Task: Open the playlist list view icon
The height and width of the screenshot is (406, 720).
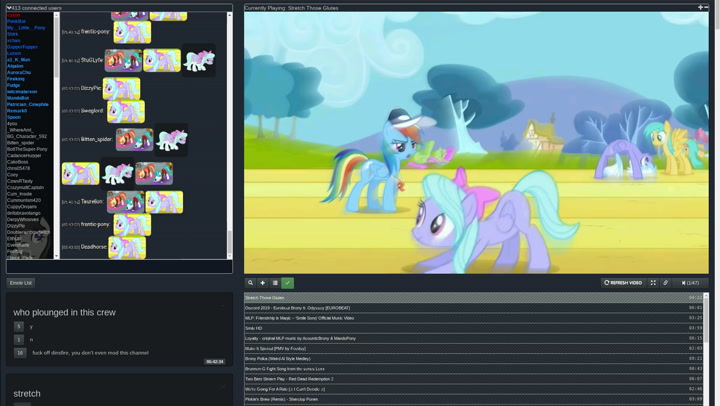Action: 275,283
